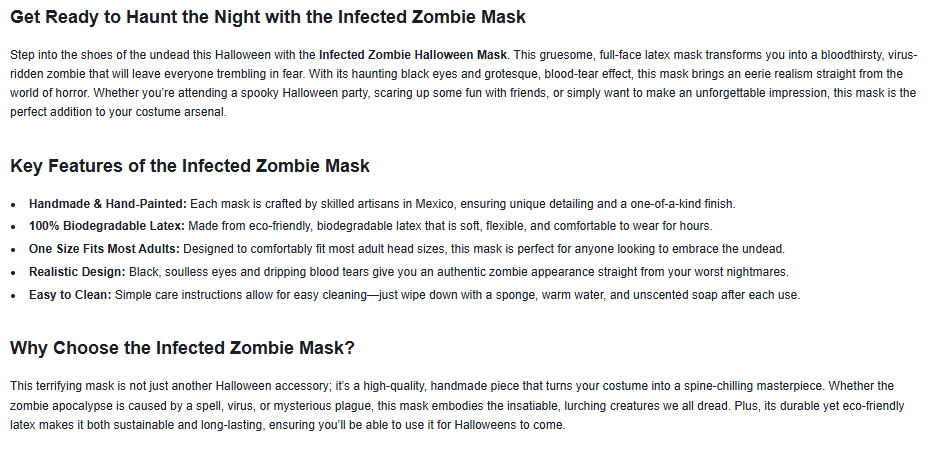Screen dimensions: 936x457
Task: Click the text "eco-friendly, biodegradable latex" in the features list
Action: (330, 226)
